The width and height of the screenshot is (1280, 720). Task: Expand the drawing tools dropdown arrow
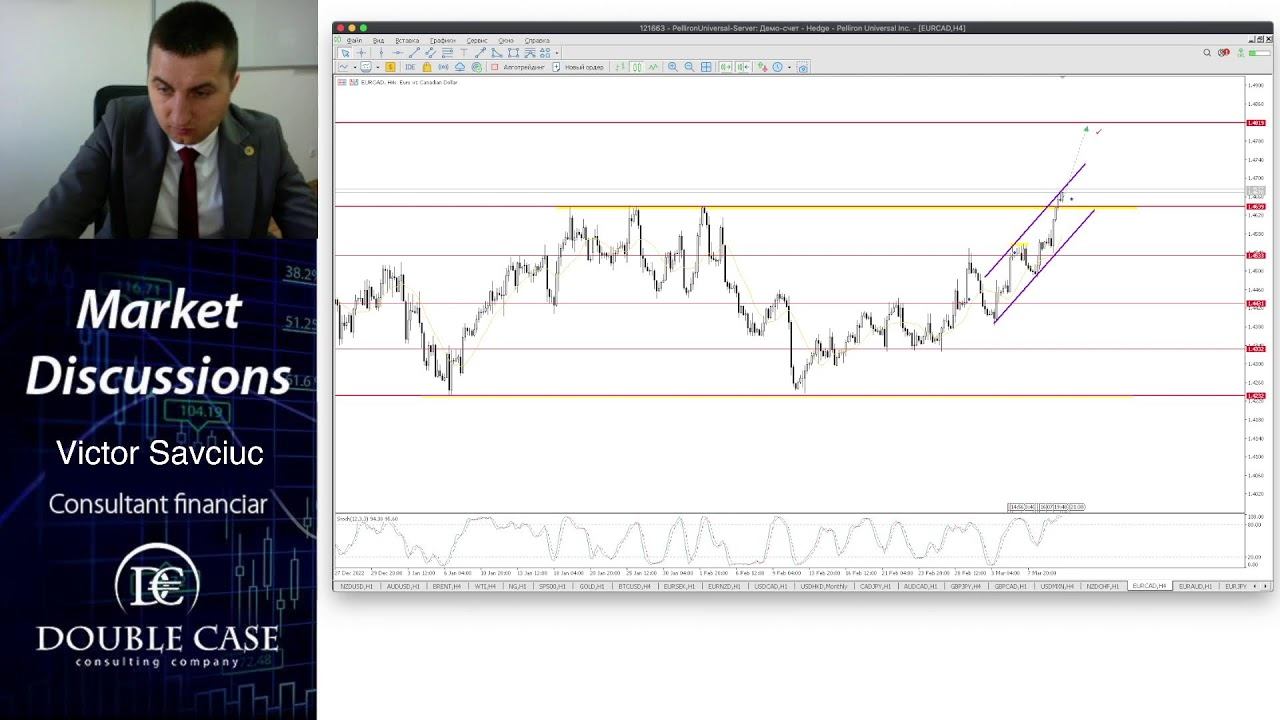[x=557, y=53]
